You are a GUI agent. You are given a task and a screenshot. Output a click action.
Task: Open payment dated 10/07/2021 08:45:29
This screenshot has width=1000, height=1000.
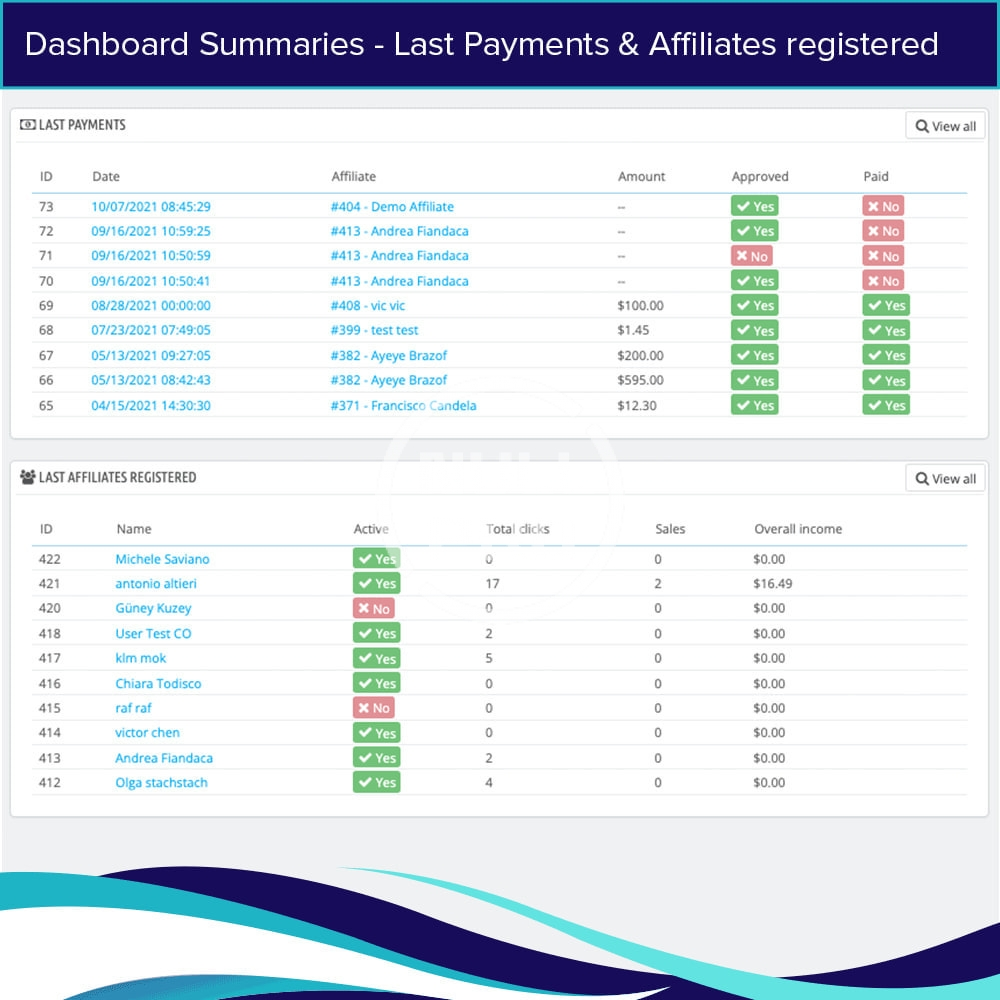pyautogui.click(x=151, y=207)
